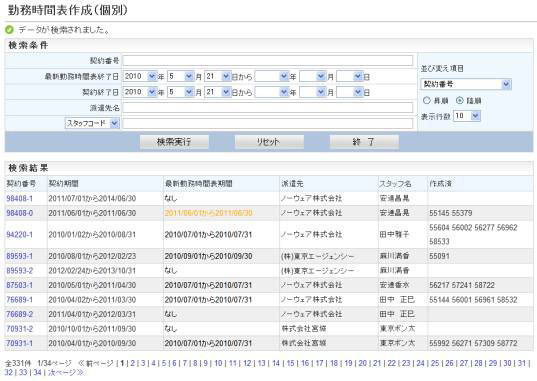Focus the 派遣先名 input field
Viewport: 537px width, 381px height.
(x=267, y=108)
